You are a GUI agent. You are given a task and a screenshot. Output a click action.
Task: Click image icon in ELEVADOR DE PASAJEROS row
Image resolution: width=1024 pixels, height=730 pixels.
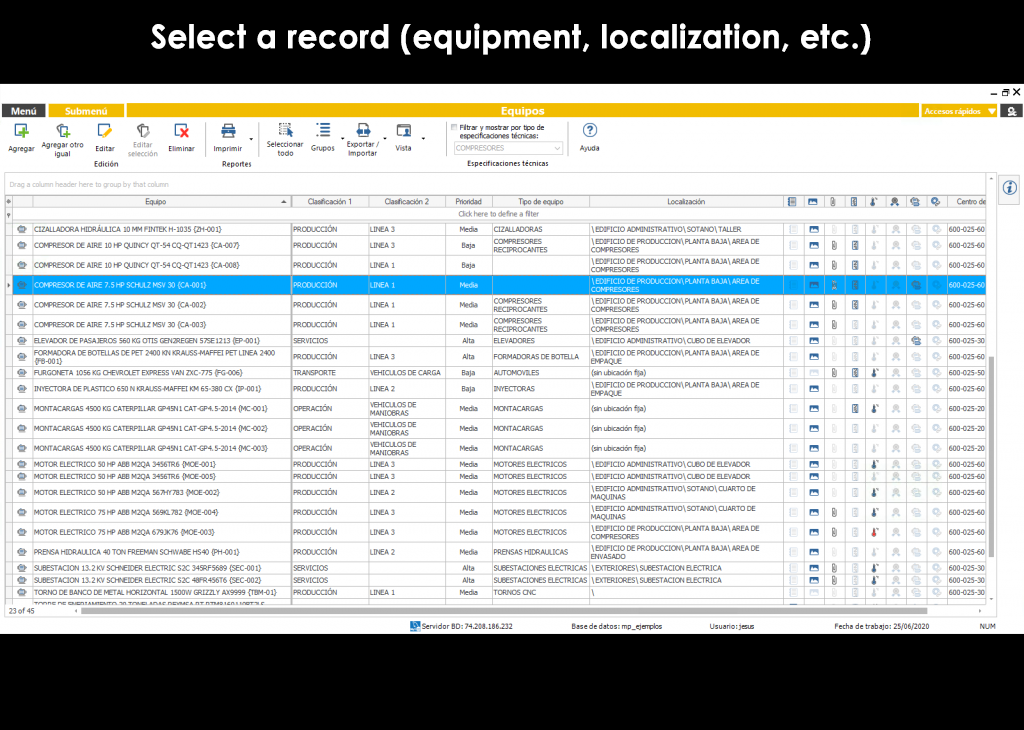tap(814, 341)
